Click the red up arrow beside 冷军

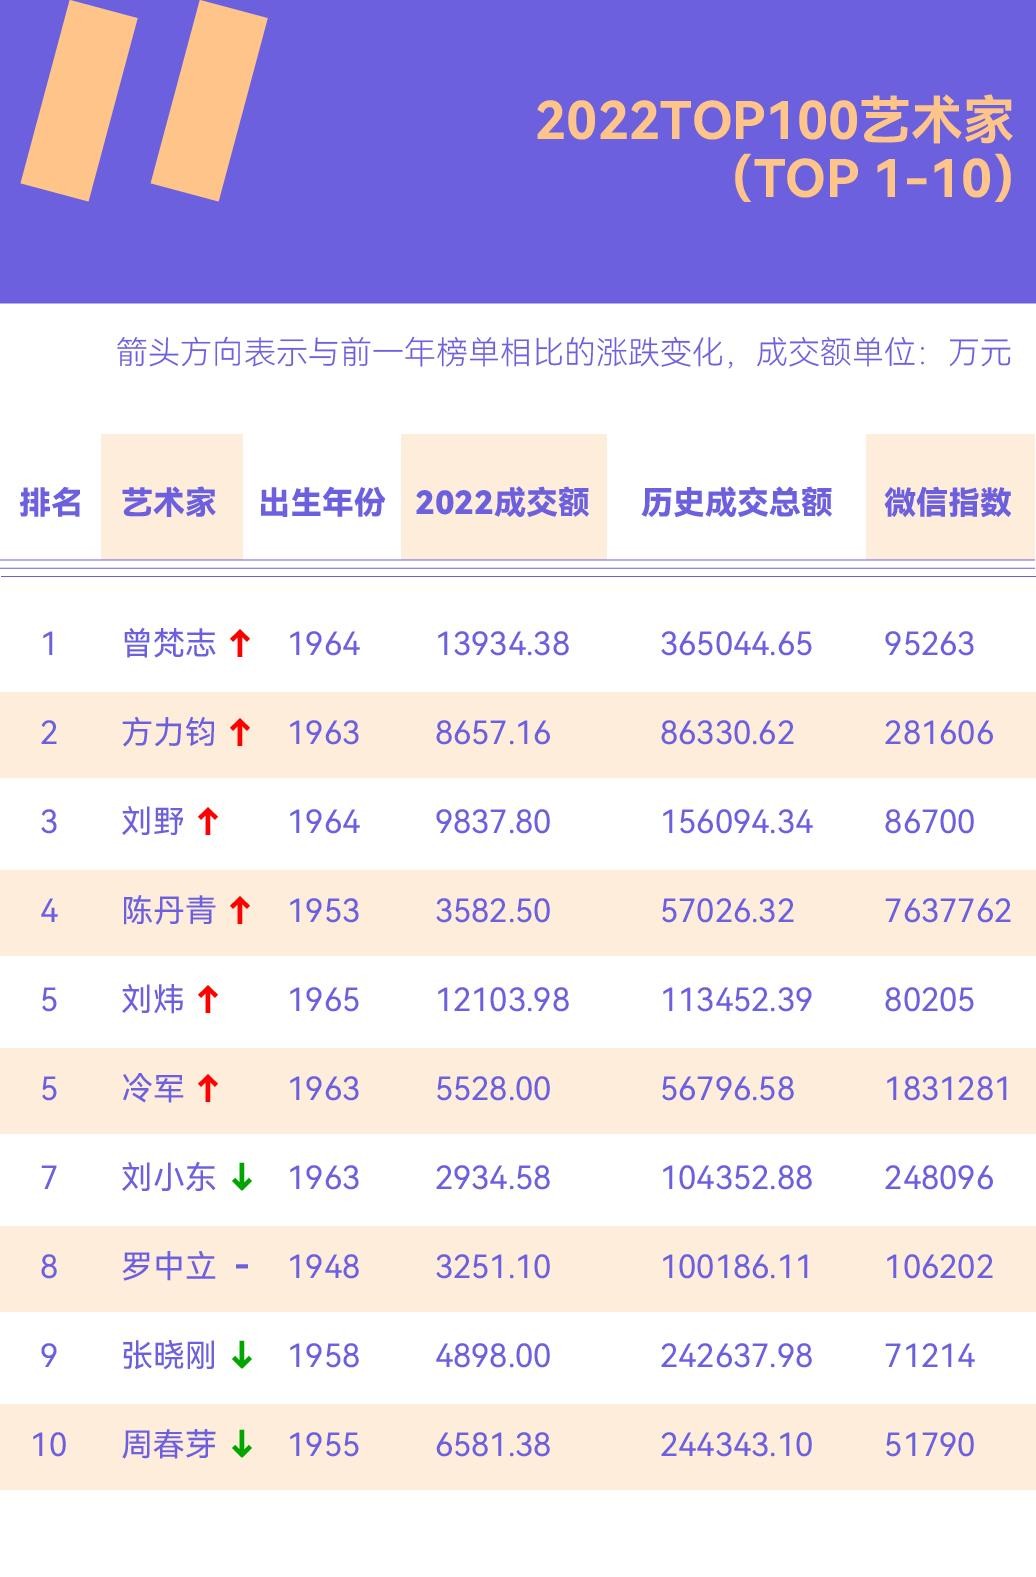click(x=207, y=1089)
